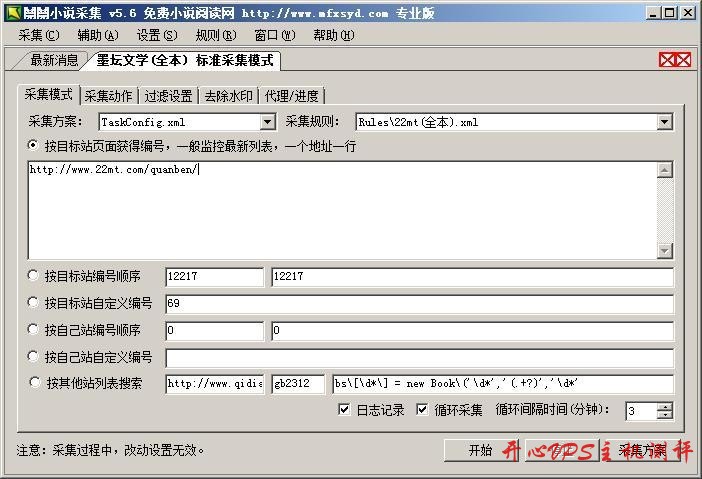
Task: Choose the 按自己站自定义编号 radio option
Action: (34, 357)
